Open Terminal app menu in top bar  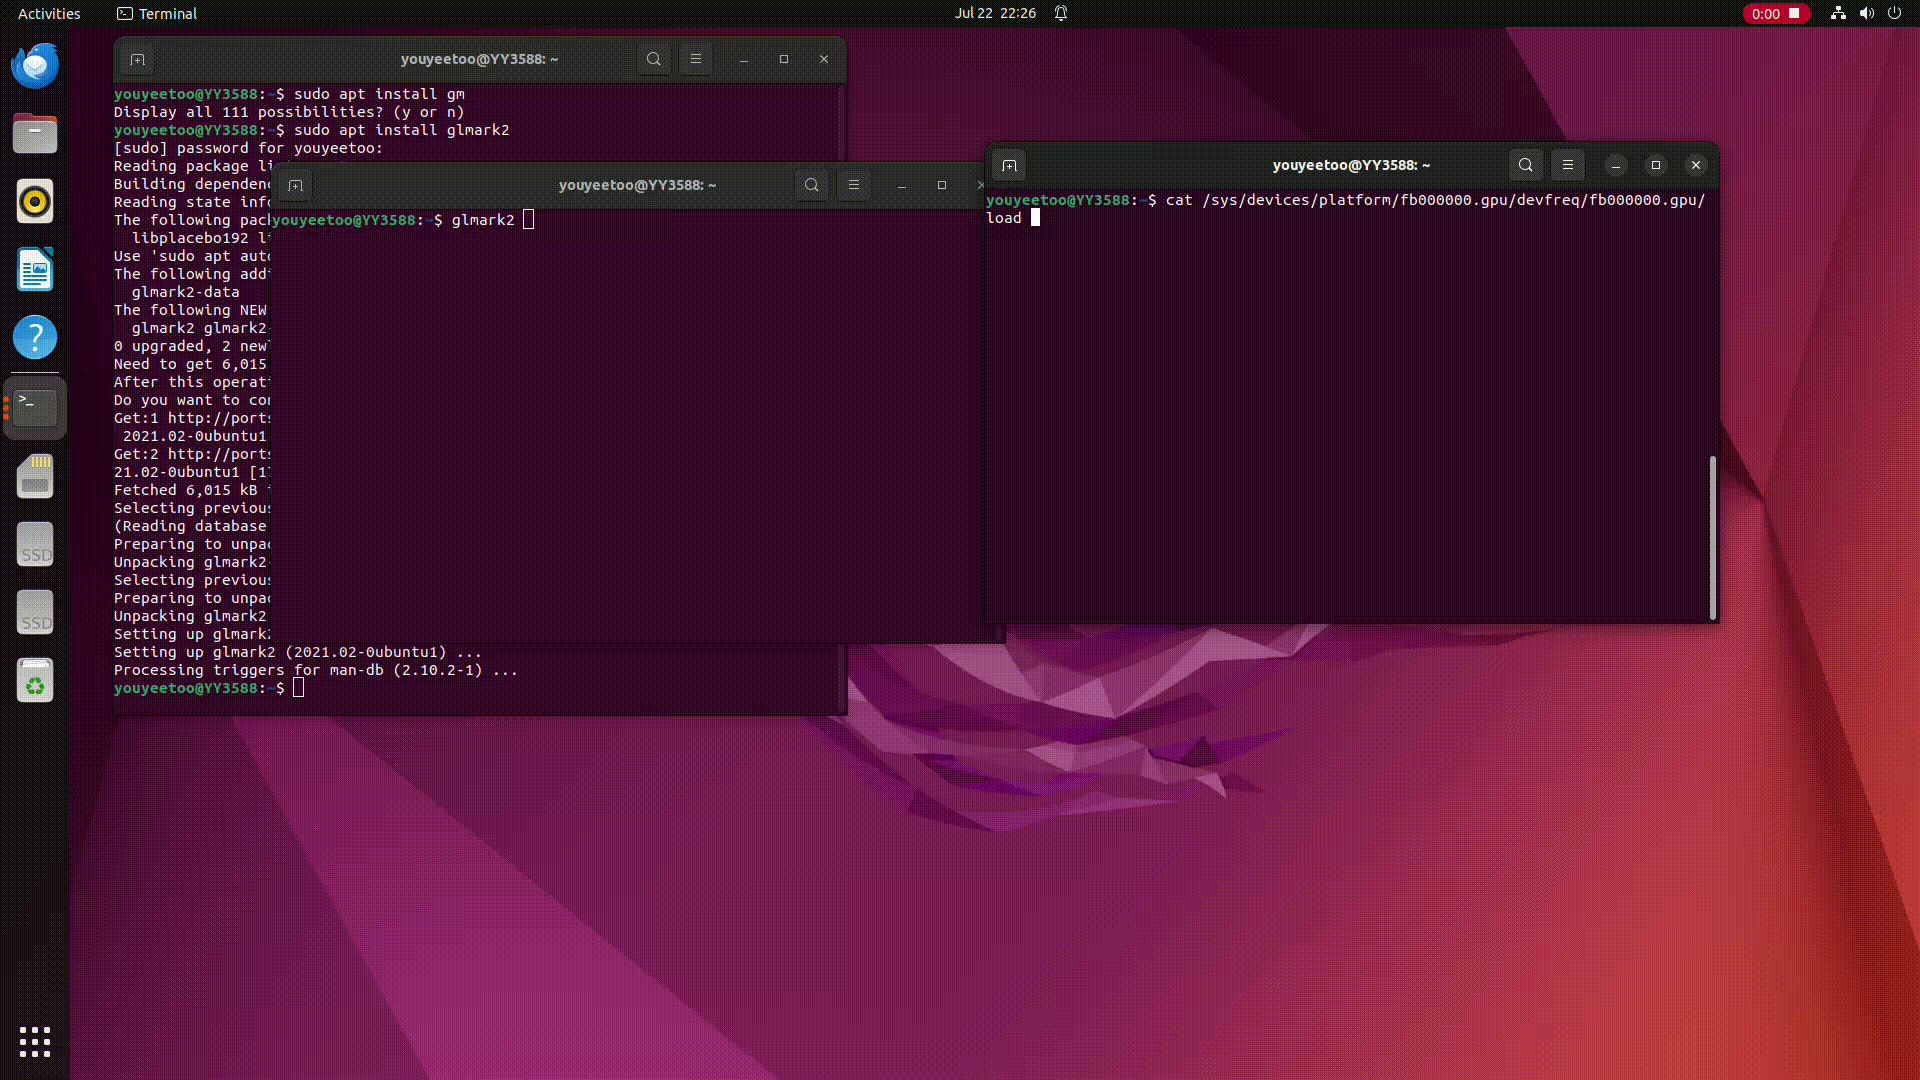coord(157,14)
